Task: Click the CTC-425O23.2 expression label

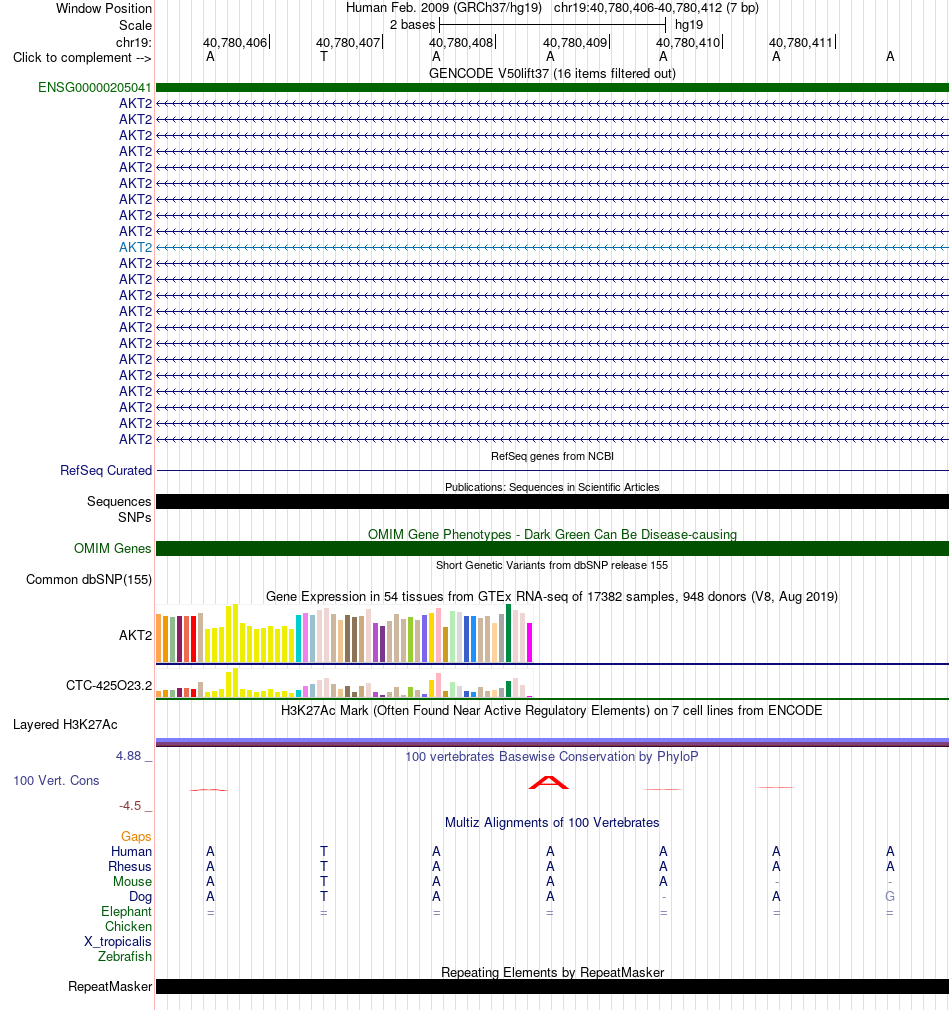Action: coord(109,685)
